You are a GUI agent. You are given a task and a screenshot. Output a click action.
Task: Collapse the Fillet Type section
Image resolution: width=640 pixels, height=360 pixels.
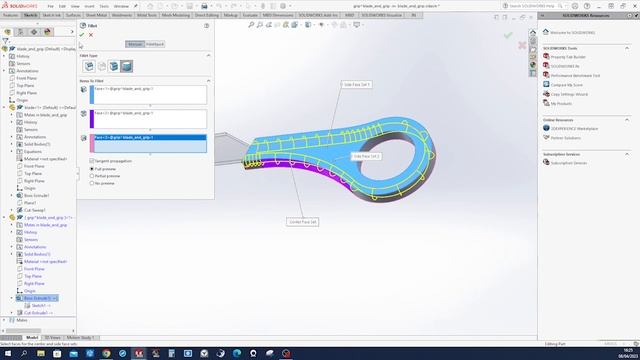pos(209,56)
